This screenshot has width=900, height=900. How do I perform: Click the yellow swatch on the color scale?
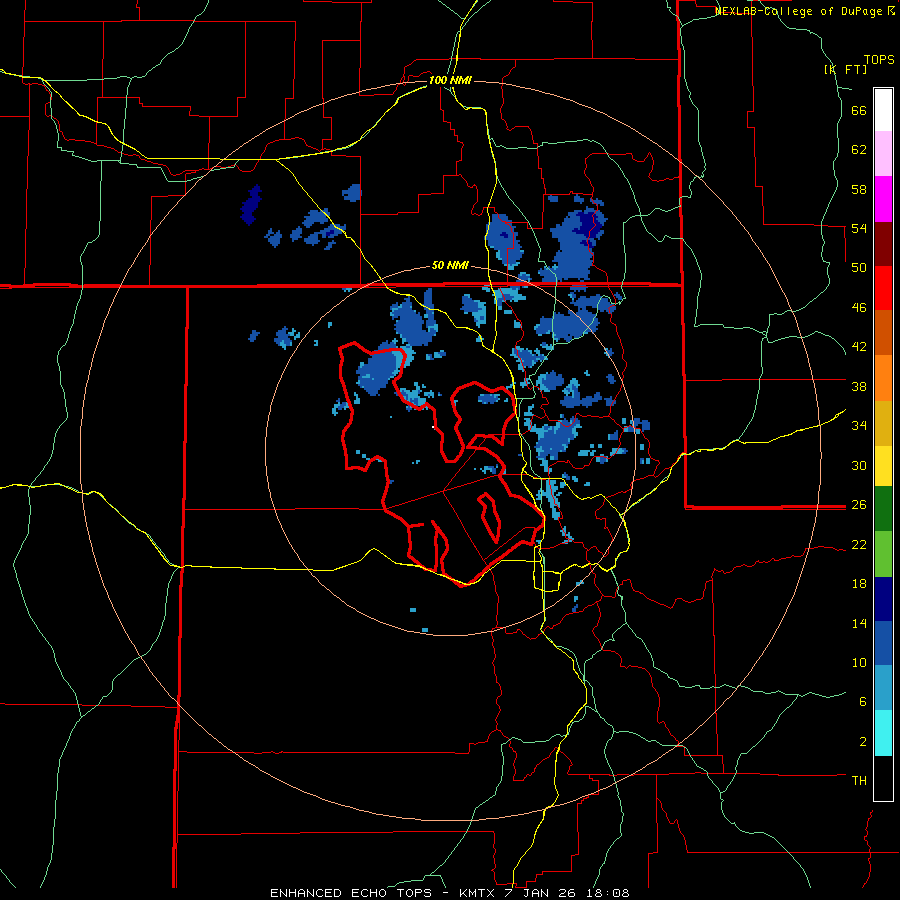click(883, 466)
